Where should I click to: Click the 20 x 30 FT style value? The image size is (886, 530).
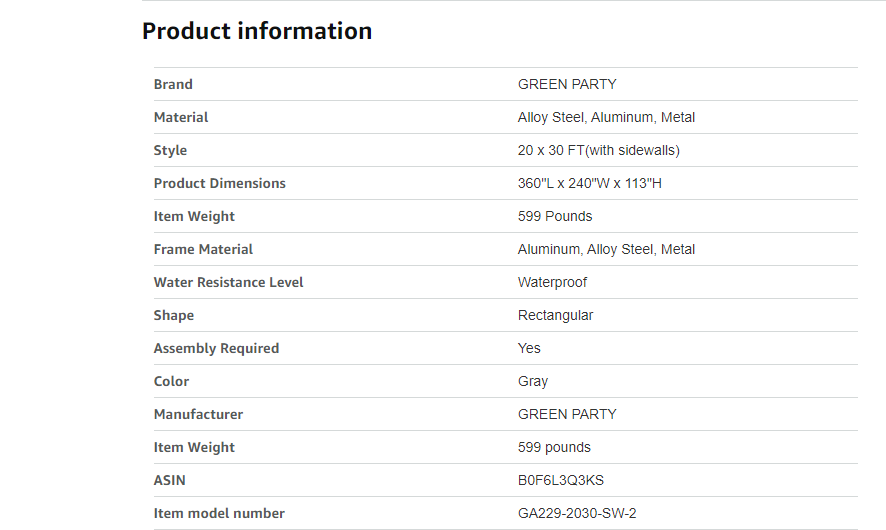click(598, 150)
